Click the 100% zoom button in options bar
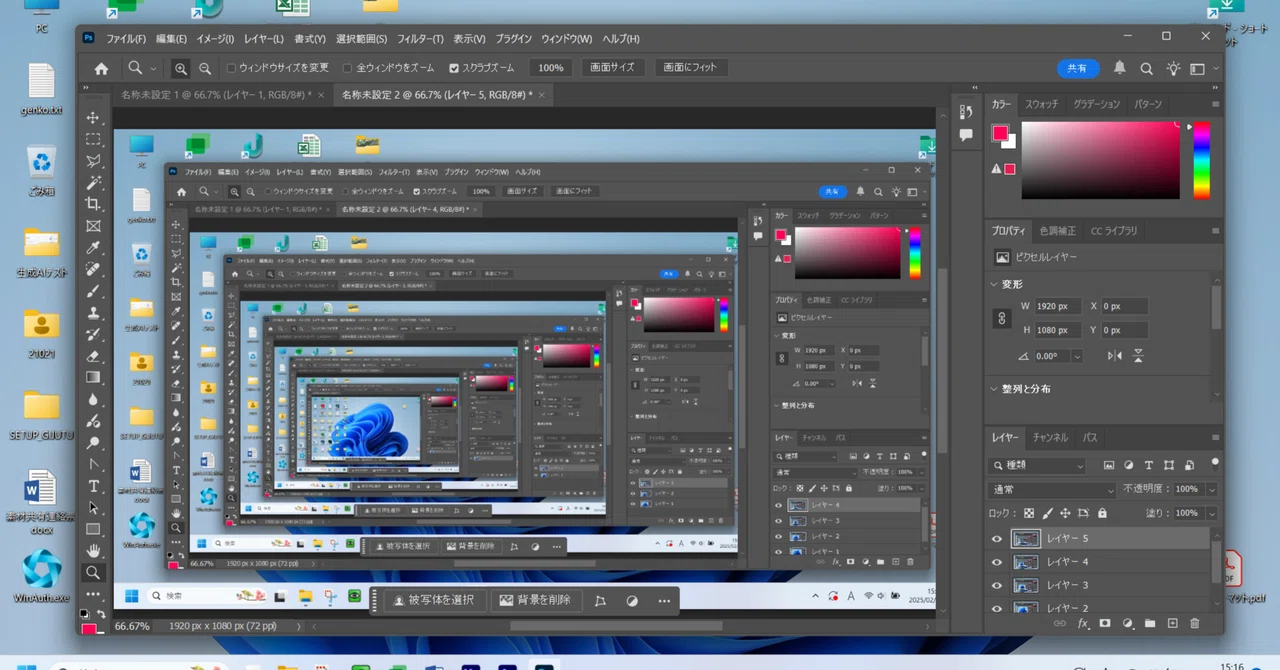The height and width of the screenshot is (670, 1280). tap(551, 68)
